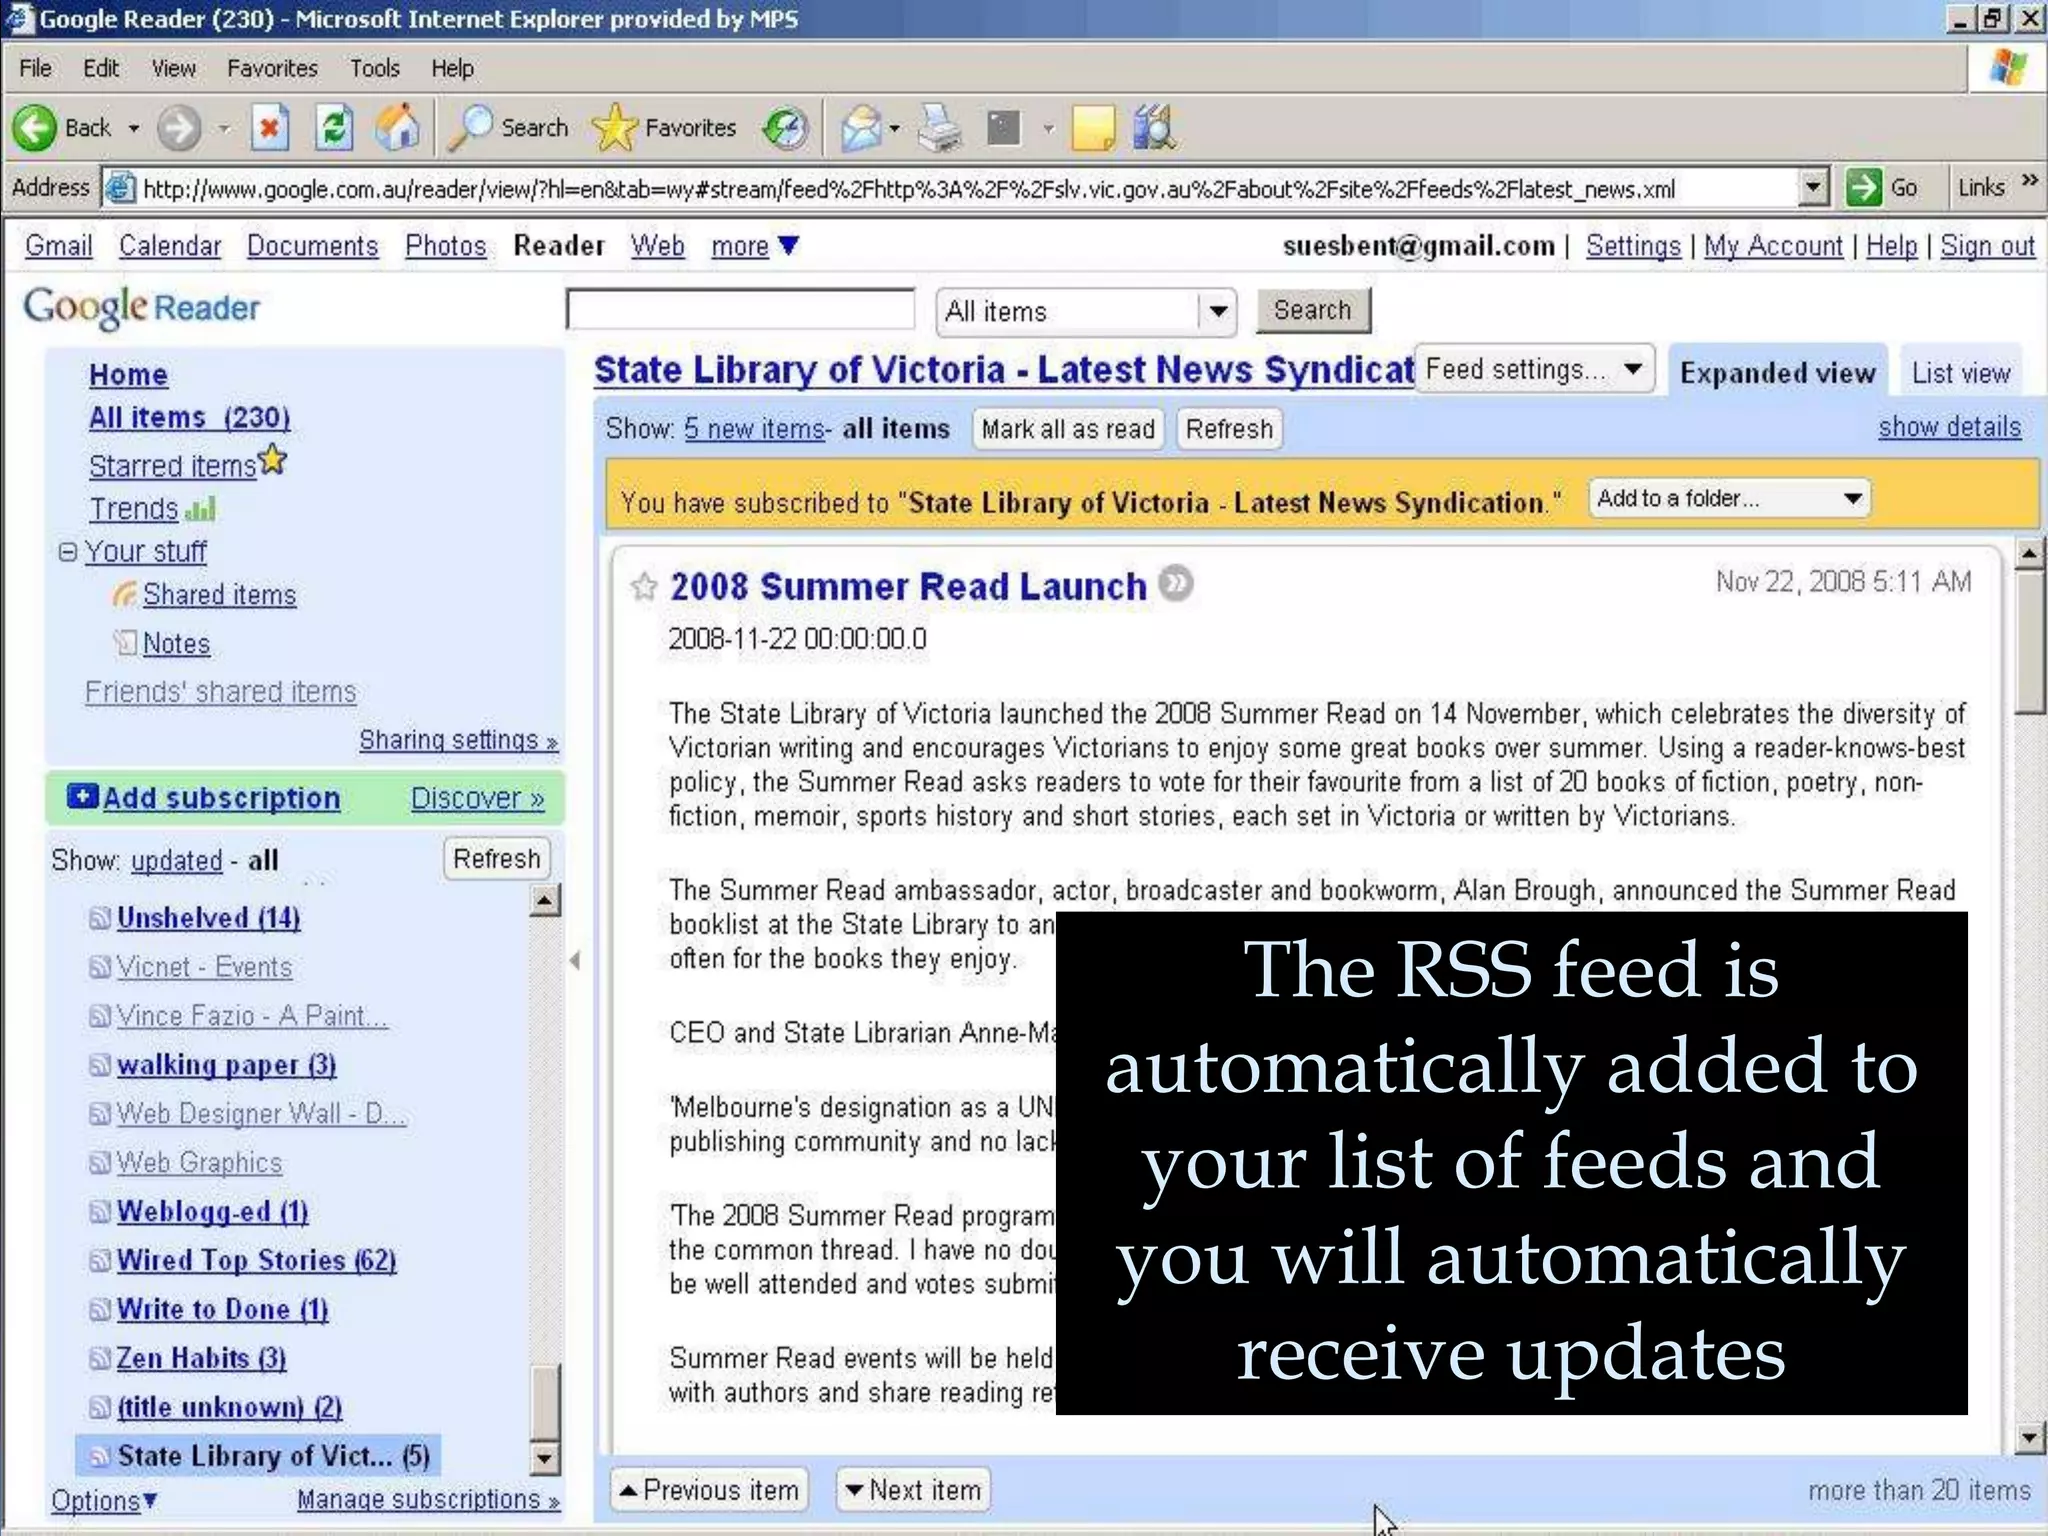Click the page icon in the address bar
The height and width of the screenshot is (1536, 2048).
point(121,188)
